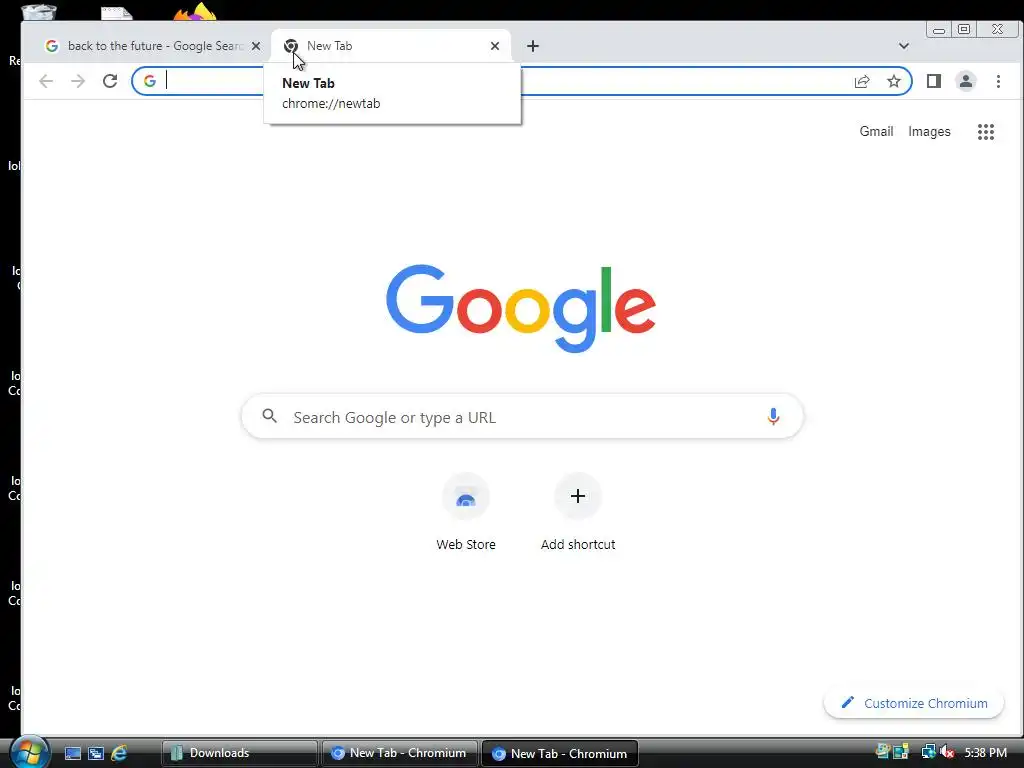Viewport: 1024px width, 768px height.
Task: Click Customize Chromium button
Action: pos(914,703)
